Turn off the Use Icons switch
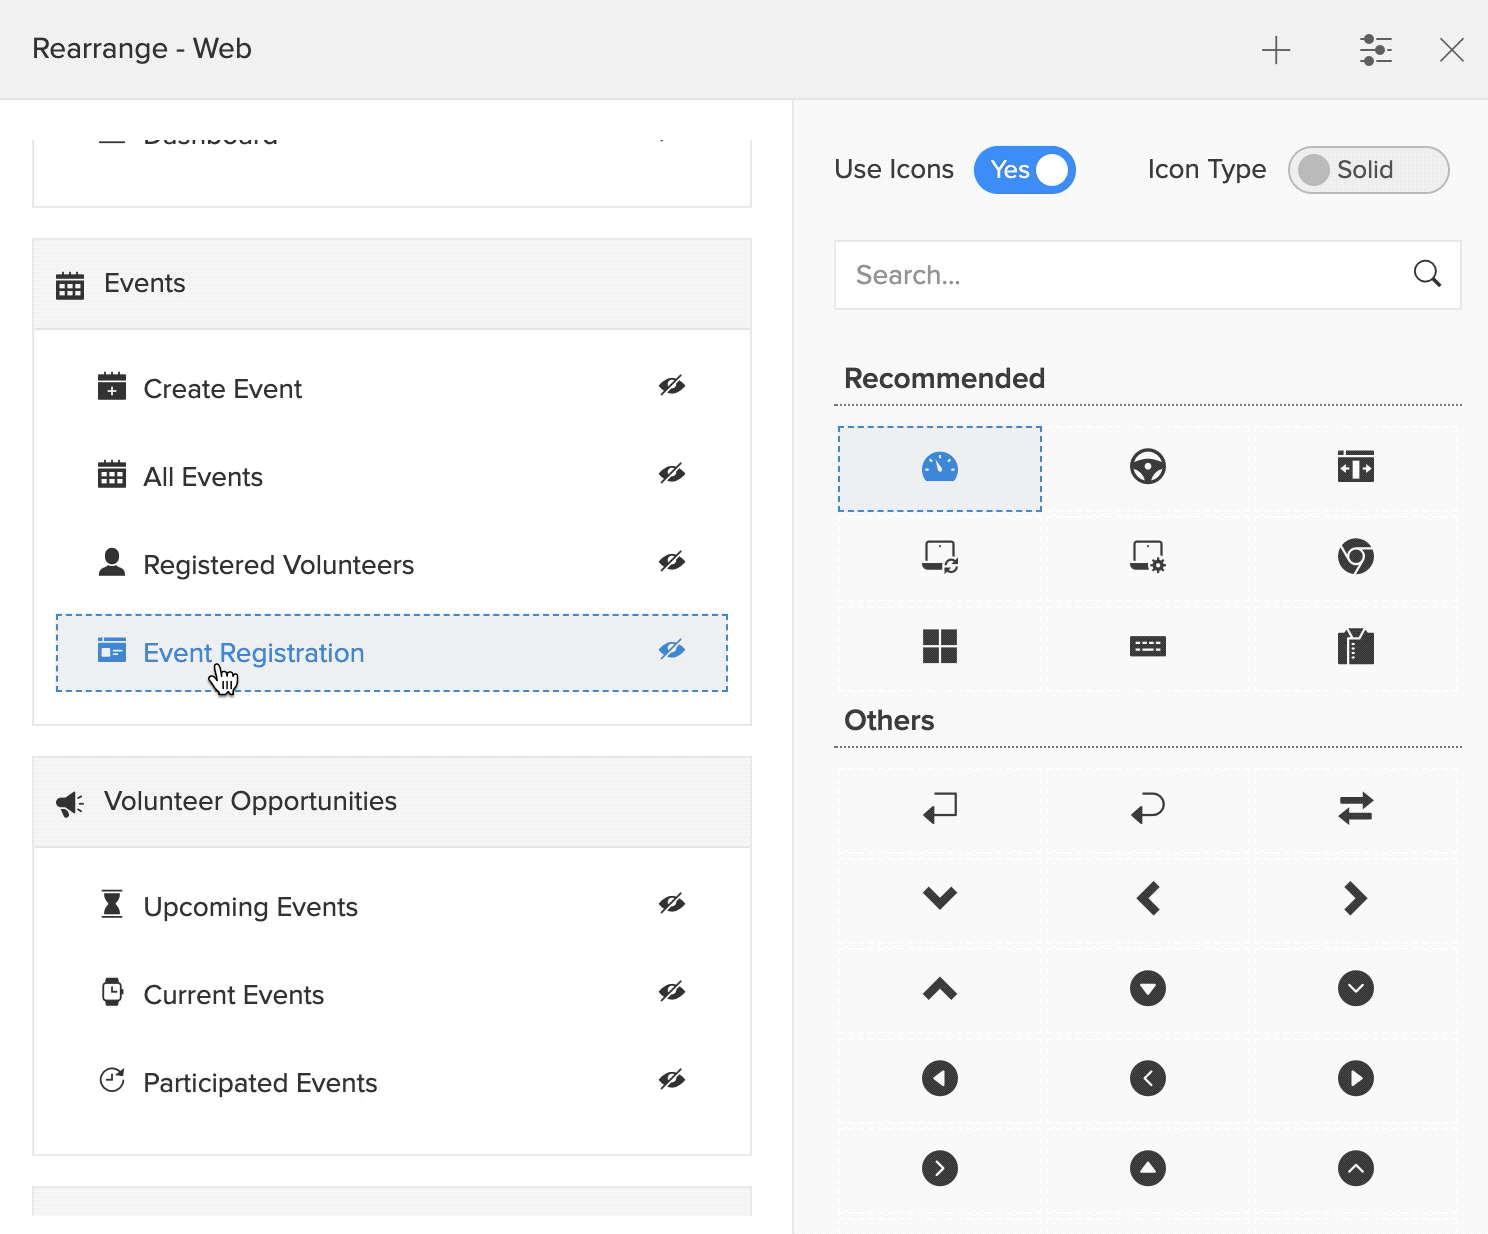Image resolution: width=1488 pixels, height=1234 pixels. coord(1024,170)
